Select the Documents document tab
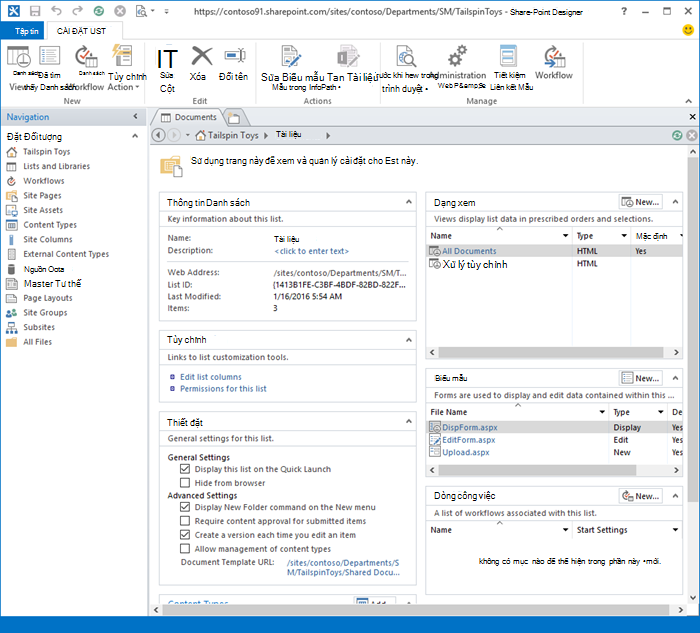This screenshot has height=633, width=700. pyautogui.click(x=188, y=117)
